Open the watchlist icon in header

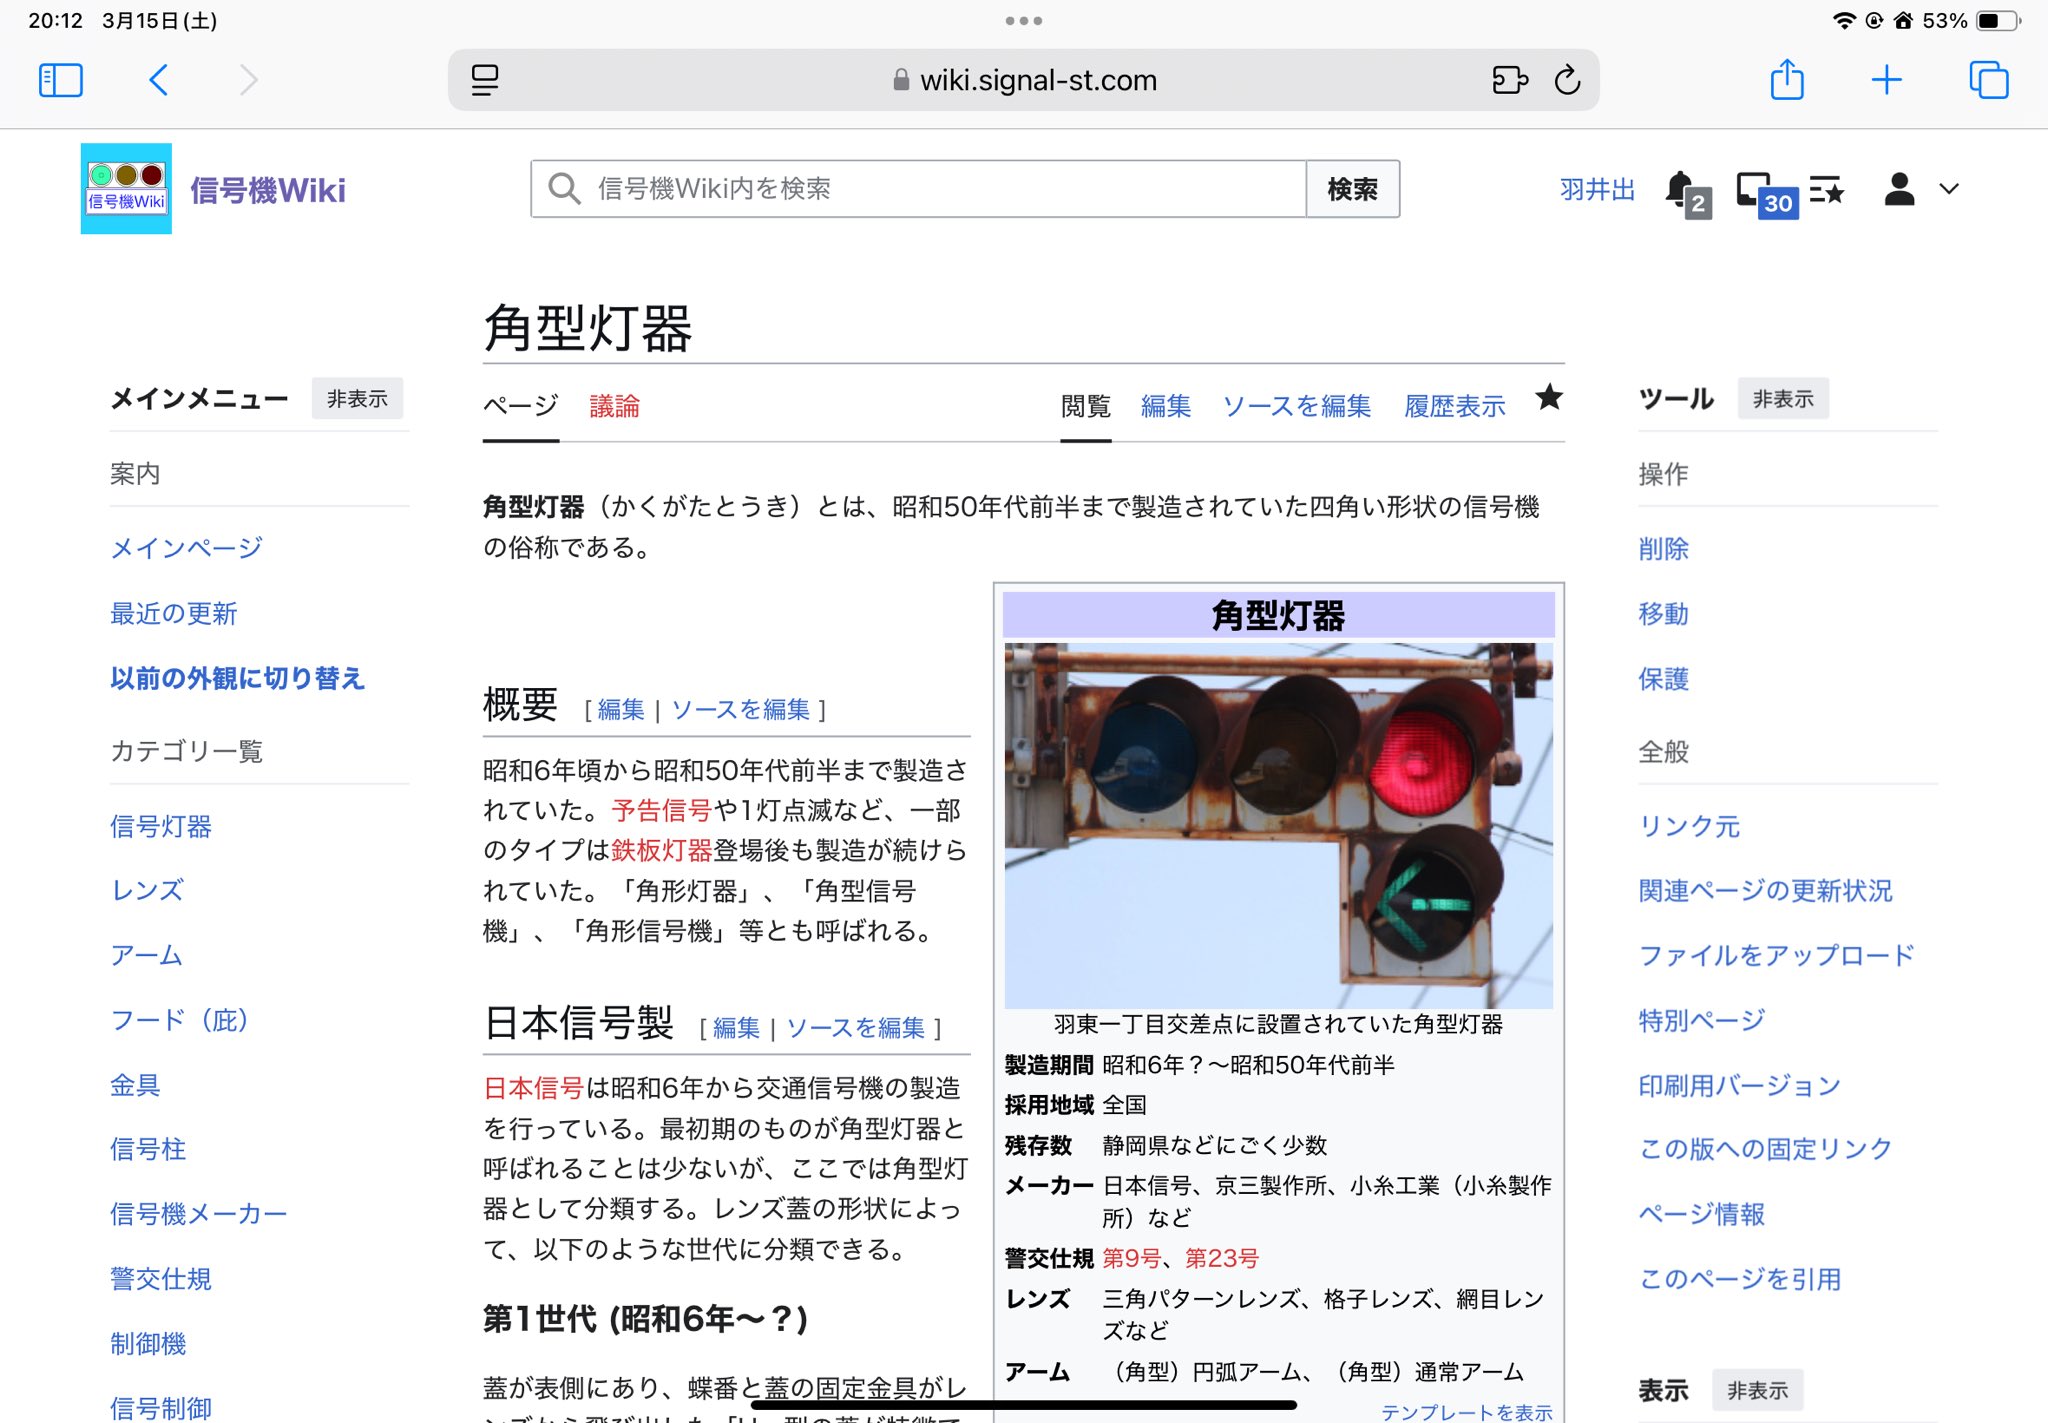point(1826,189)
